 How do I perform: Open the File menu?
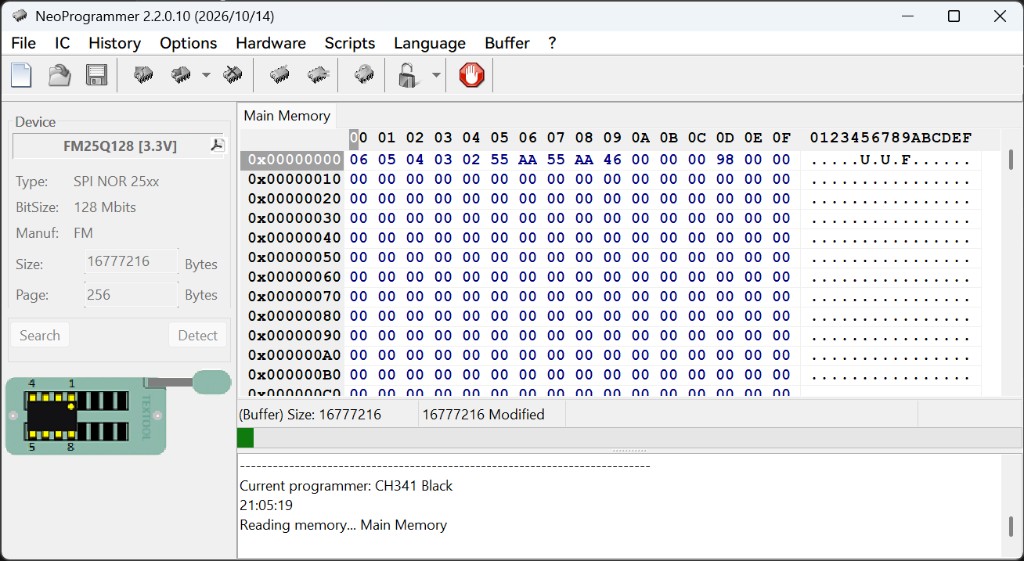[x=24, y=43]
